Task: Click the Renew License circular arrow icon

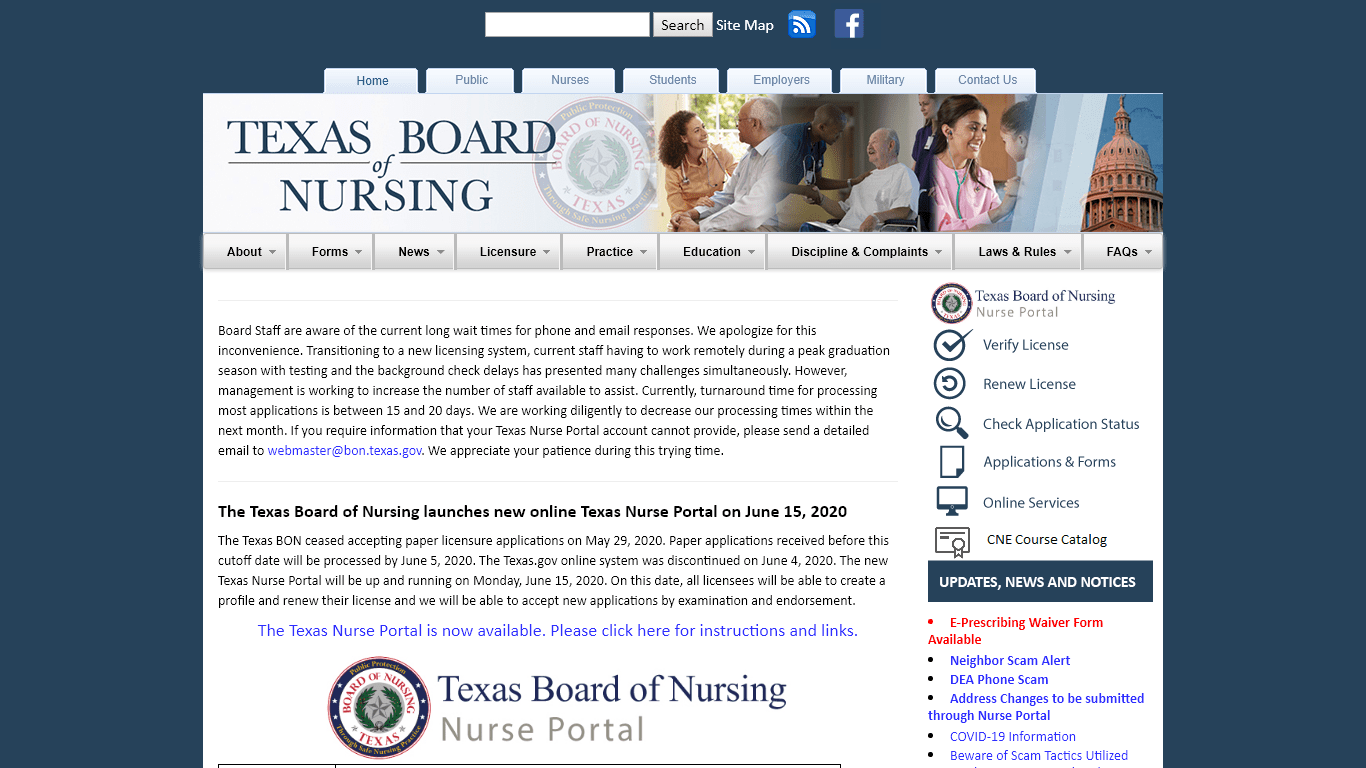Action: 950,384
